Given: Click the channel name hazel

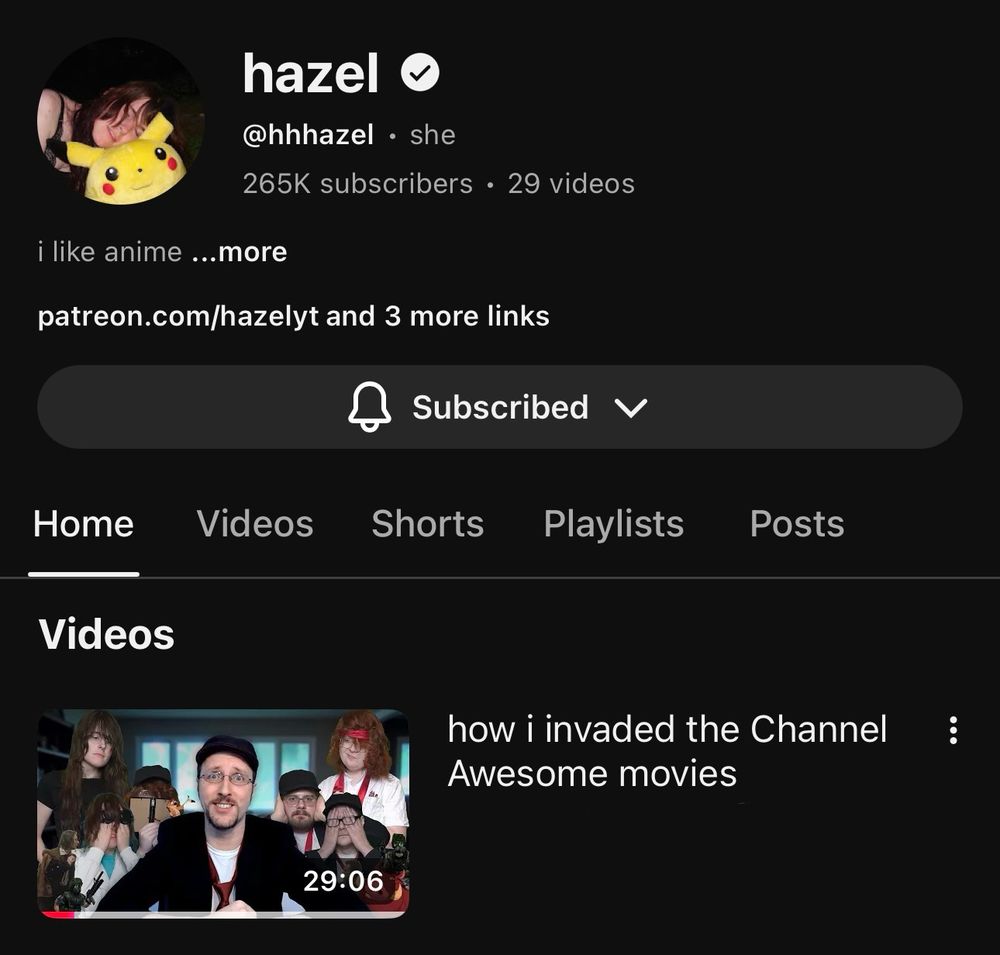Looking at the screenshot, I should pos(311,73).
